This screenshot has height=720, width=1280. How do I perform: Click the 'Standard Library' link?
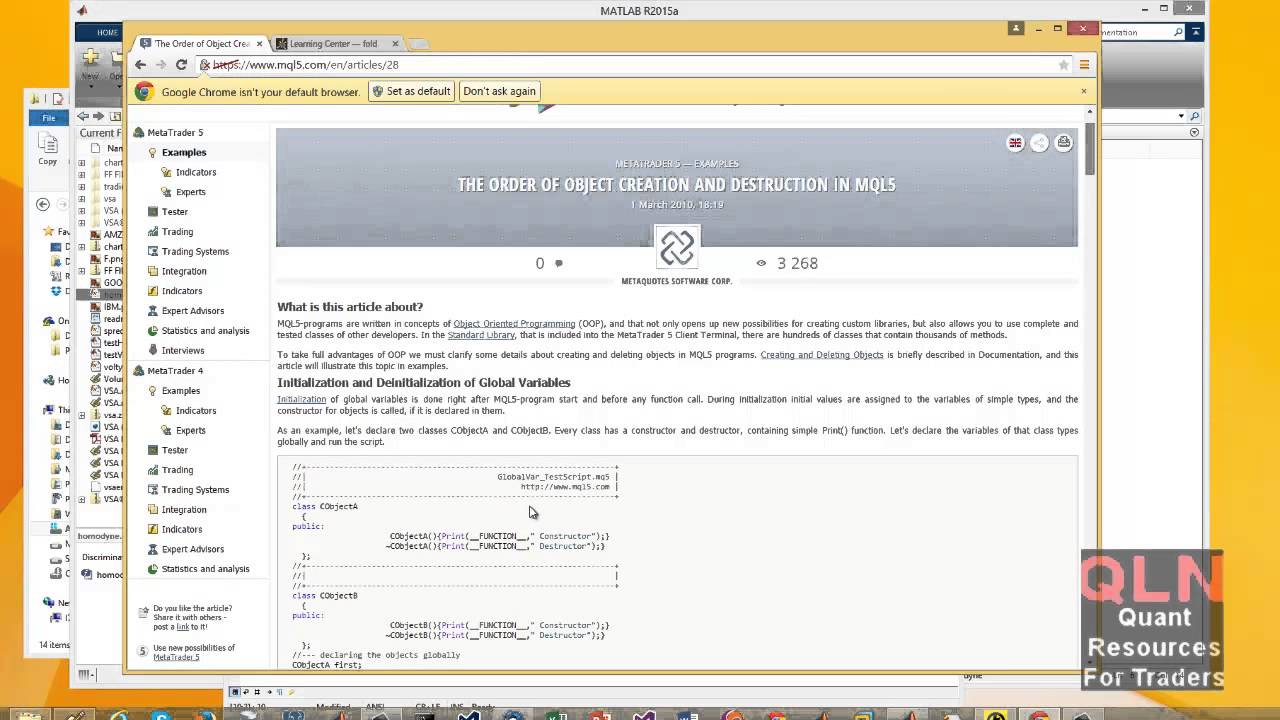click(x=481, y=335)
